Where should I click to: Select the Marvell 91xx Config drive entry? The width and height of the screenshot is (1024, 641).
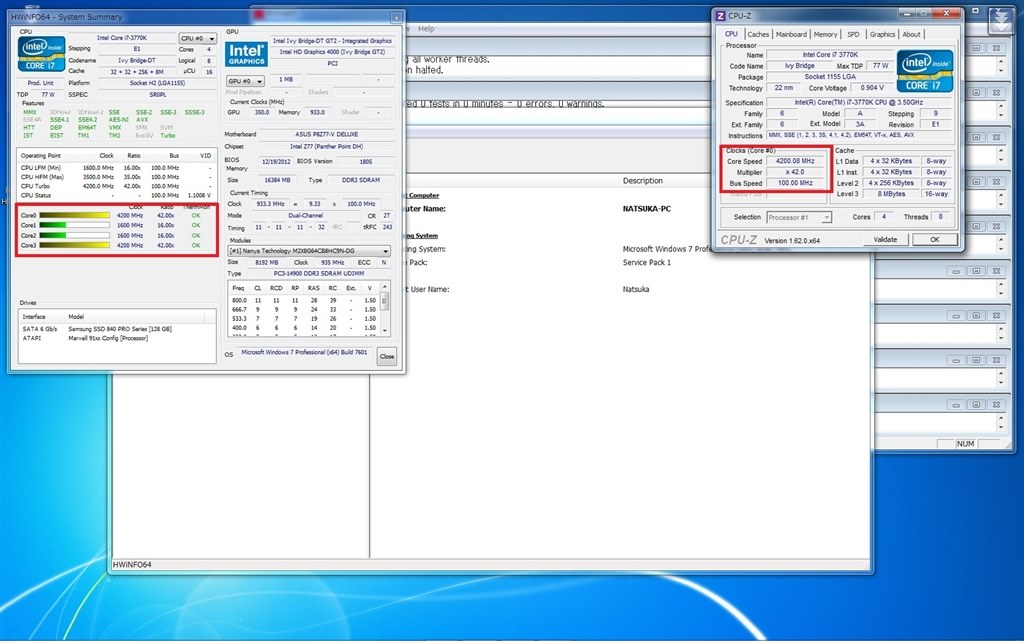[108, 338]
